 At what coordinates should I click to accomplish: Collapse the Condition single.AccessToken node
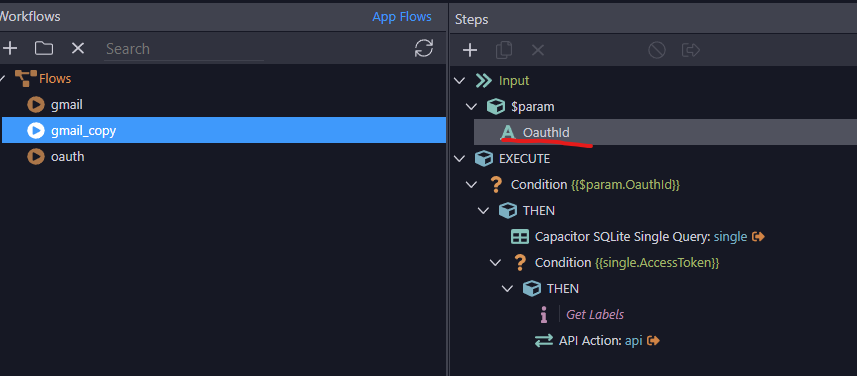coord(495,263)
